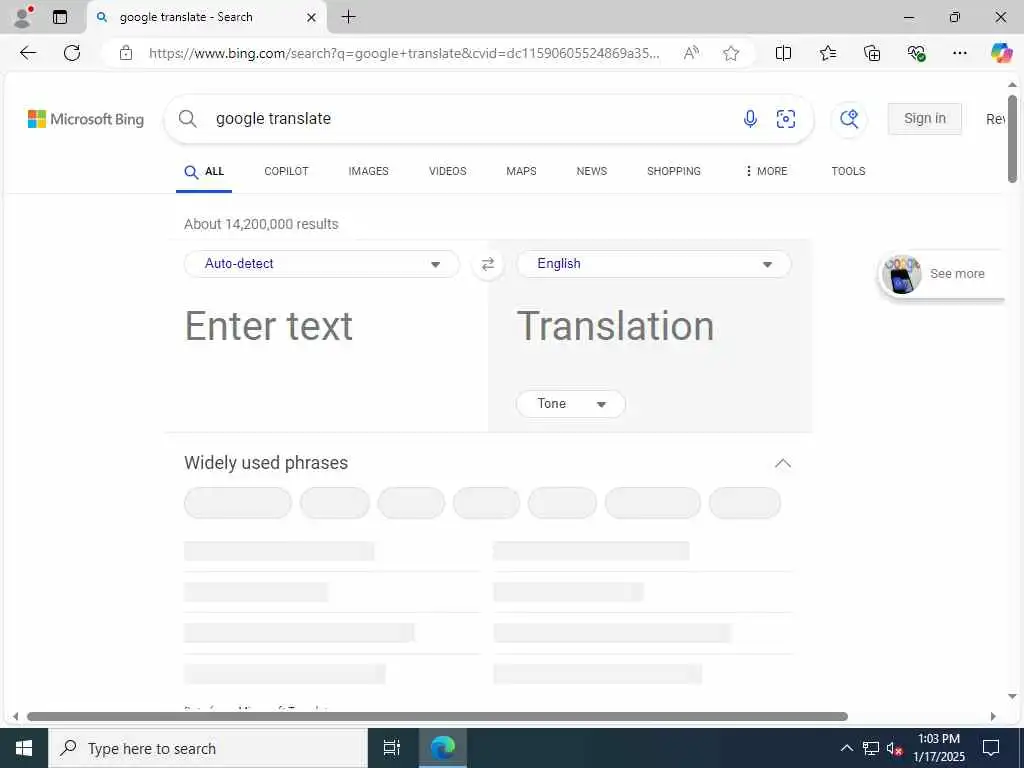View site information lock icon
Image resolution: width=1024 pixels, height=768 pixels.
tap(126, 53)
